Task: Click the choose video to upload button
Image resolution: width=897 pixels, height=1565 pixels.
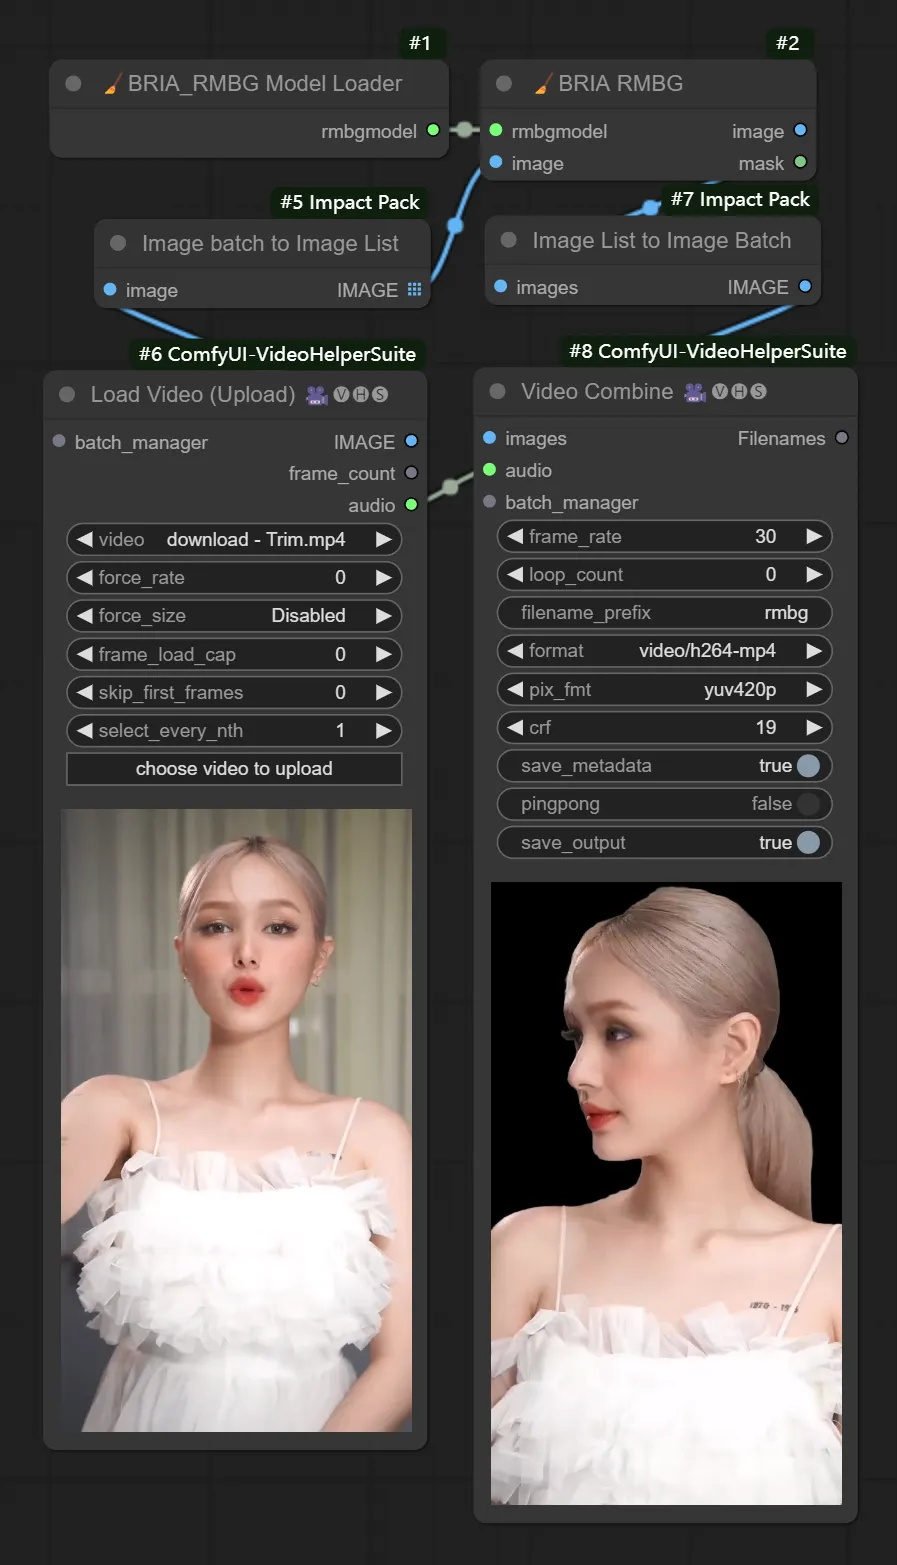Action: click(233, 768)
